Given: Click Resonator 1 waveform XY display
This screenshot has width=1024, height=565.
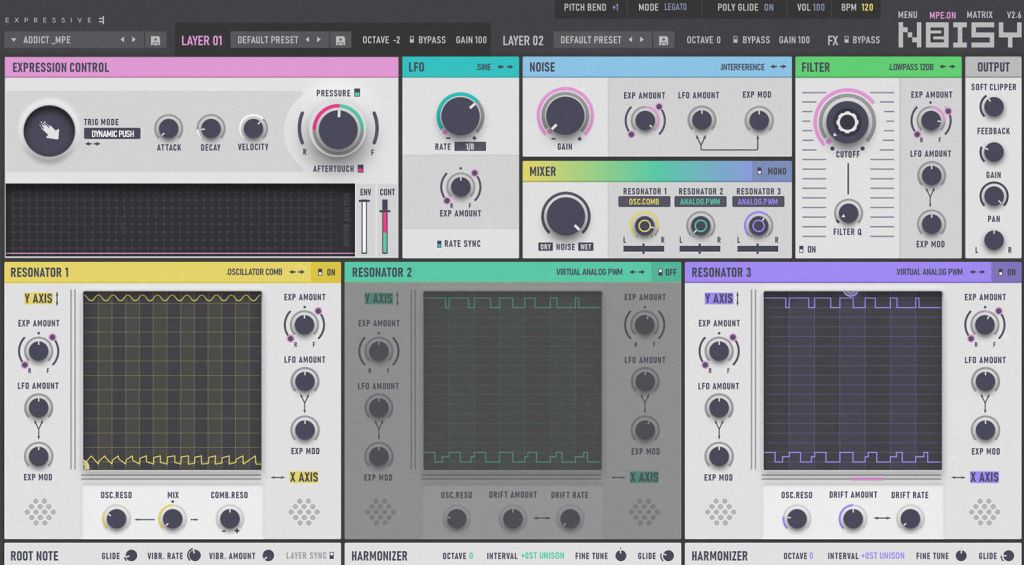Looking at the screenshot, I should pos(172,380).
